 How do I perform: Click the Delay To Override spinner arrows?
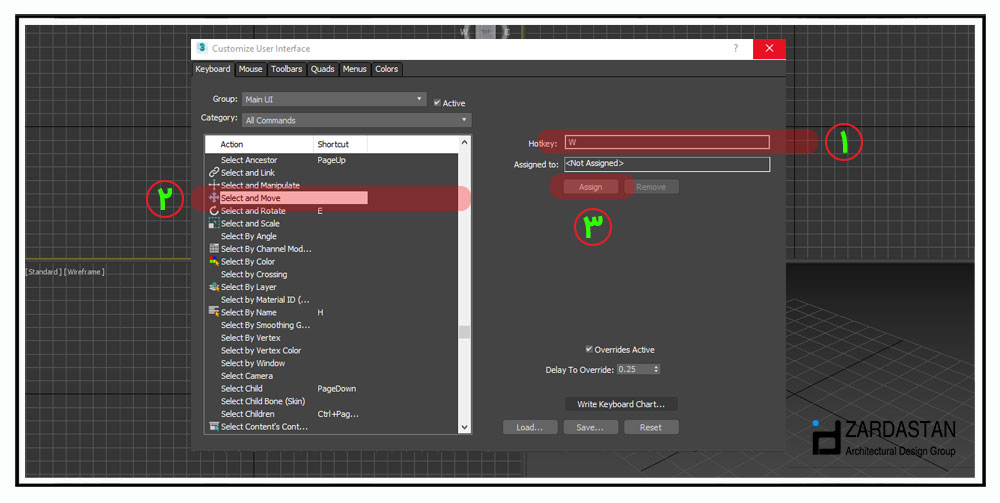(x=656, y=369)
